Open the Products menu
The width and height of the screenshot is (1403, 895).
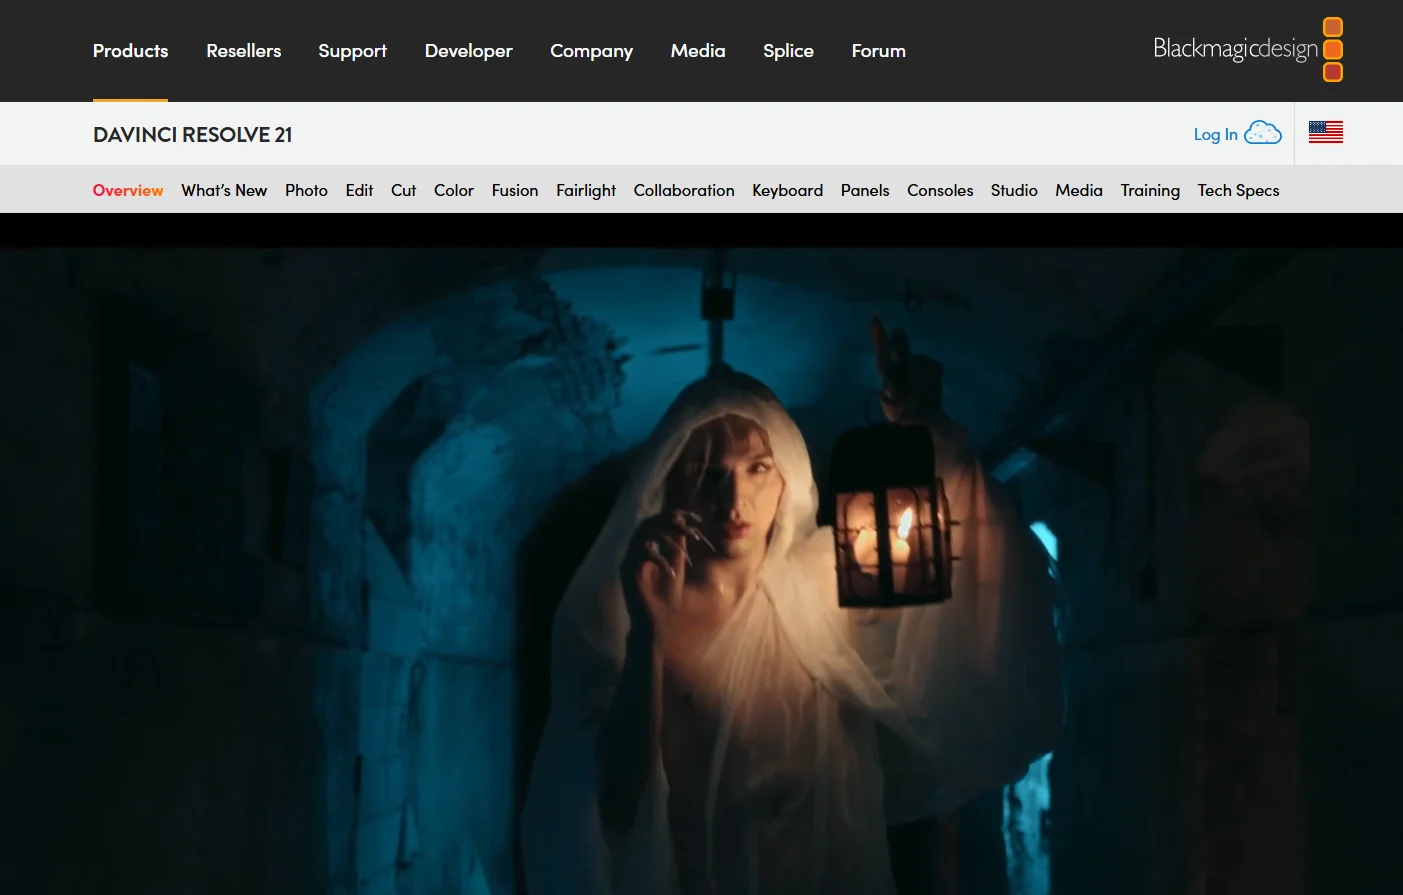coord(130,51)
